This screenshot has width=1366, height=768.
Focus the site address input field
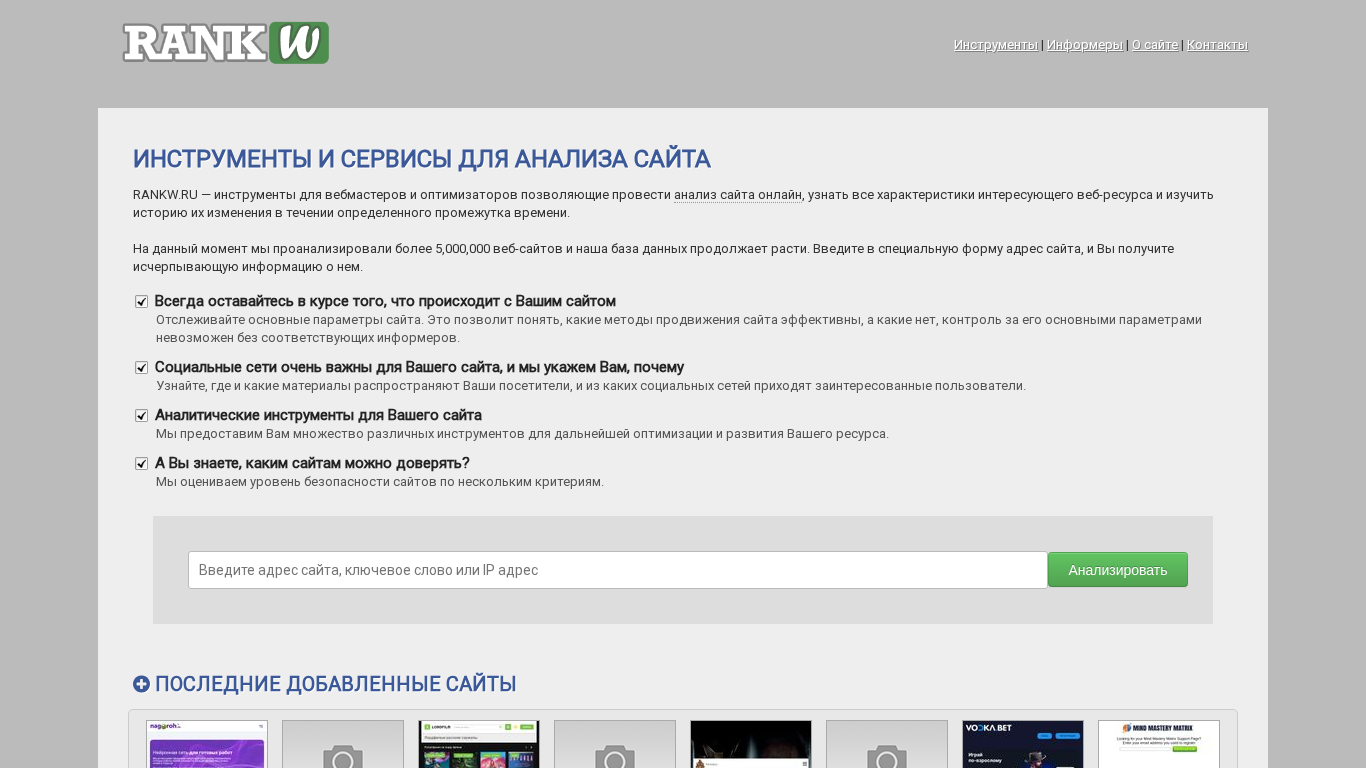click(617, 570)
